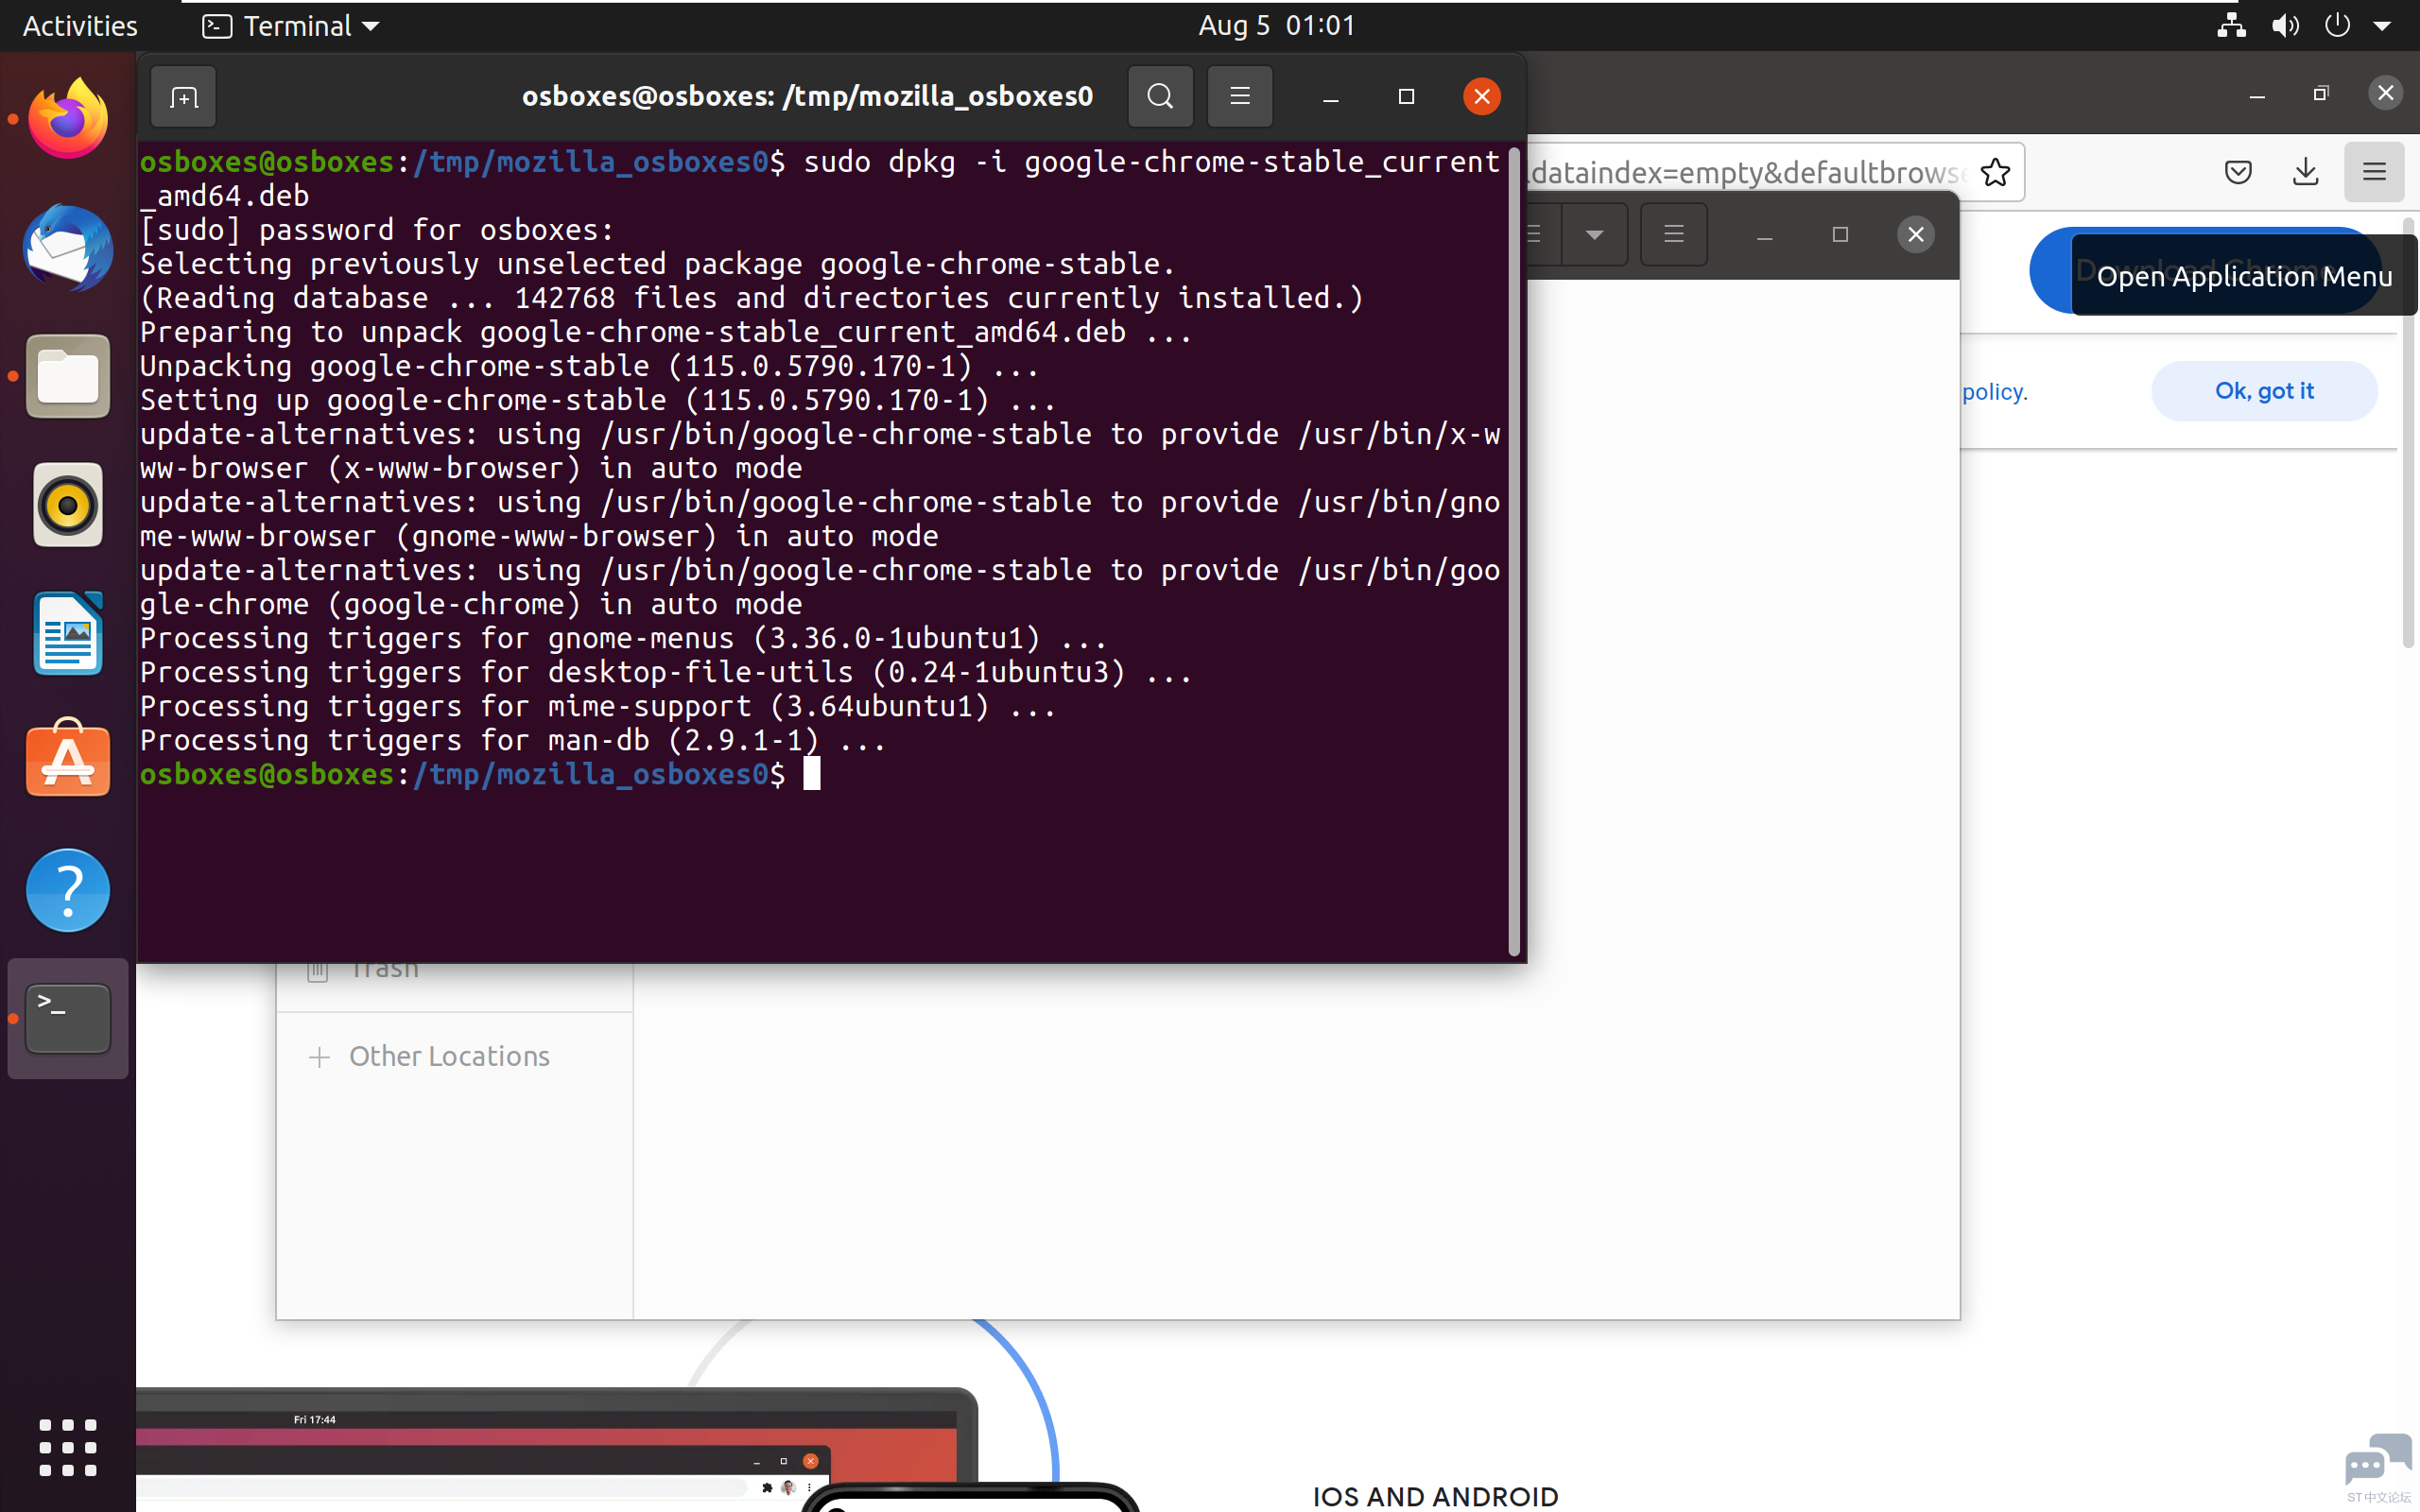
Task: Focus the Firefox URL address bar
Action: (1745, 173)
